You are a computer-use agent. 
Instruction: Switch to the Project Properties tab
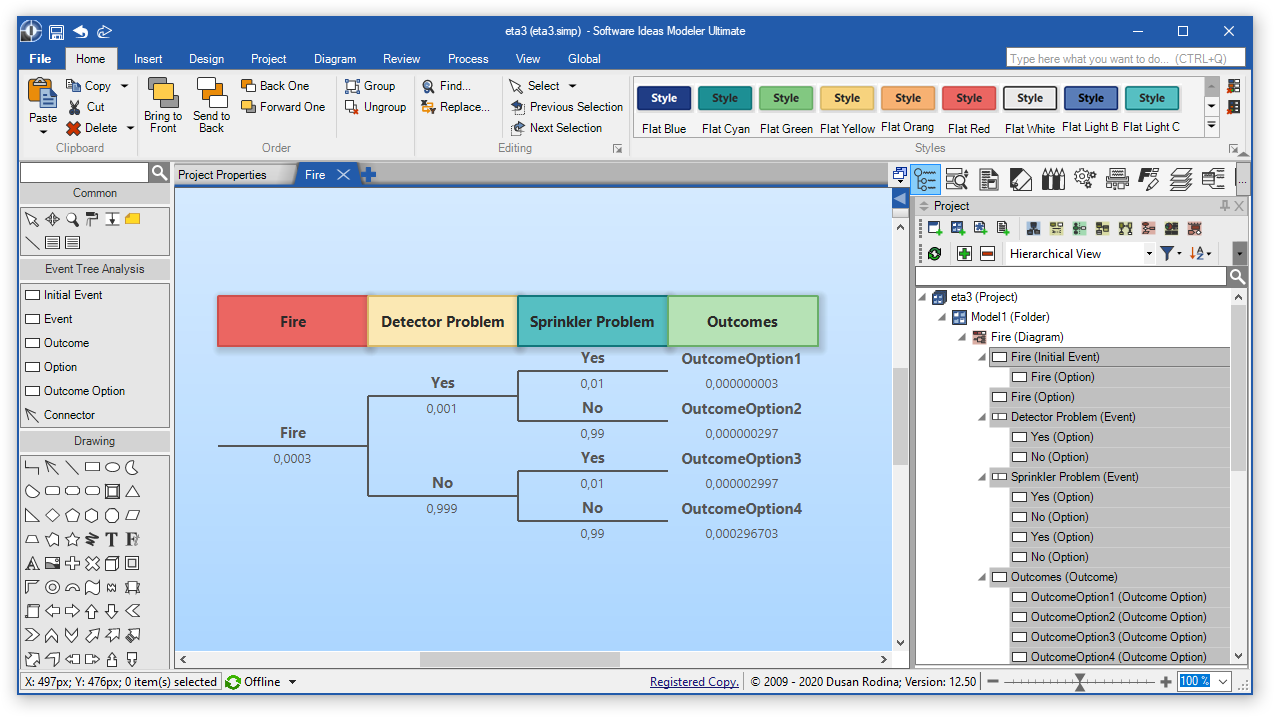pyautogui.click(x=222, y=175)
